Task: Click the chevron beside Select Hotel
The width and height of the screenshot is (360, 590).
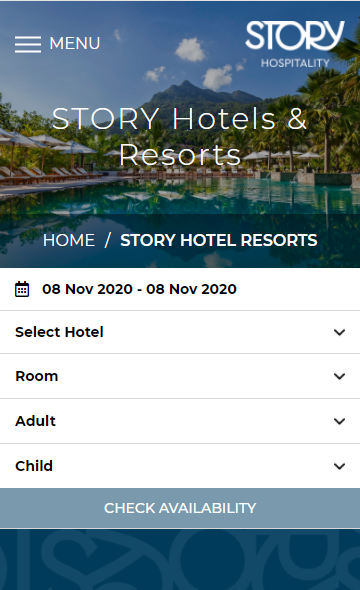Action: click(339, 332)
